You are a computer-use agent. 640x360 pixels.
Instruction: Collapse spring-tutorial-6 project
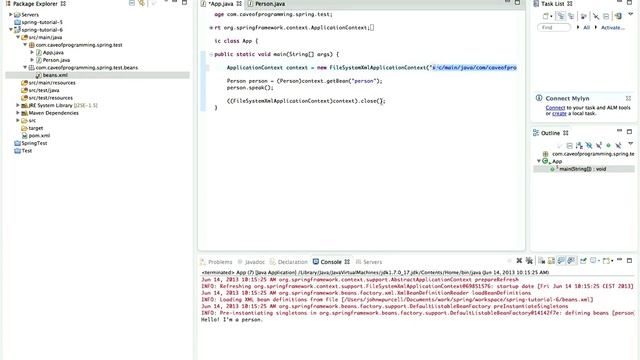[11, 30]
